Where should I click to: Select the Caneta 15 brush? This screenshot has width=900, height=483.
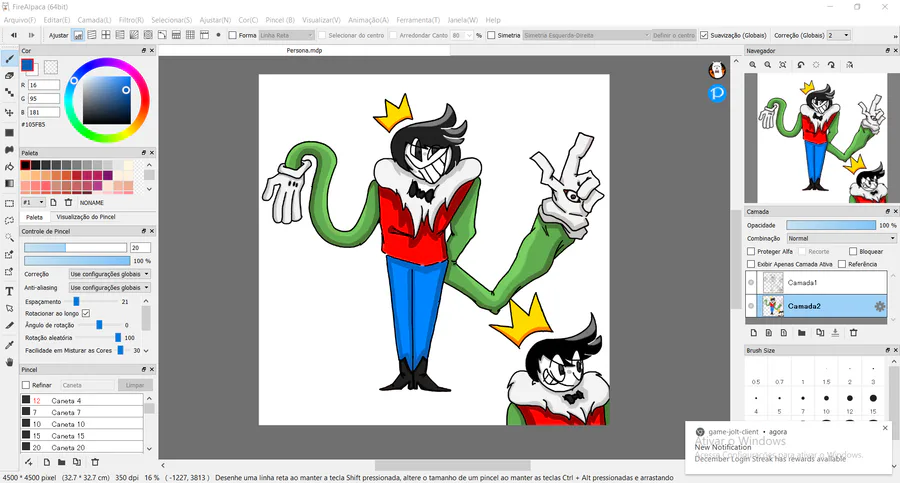pyautogui.click(x=82, y=435)
